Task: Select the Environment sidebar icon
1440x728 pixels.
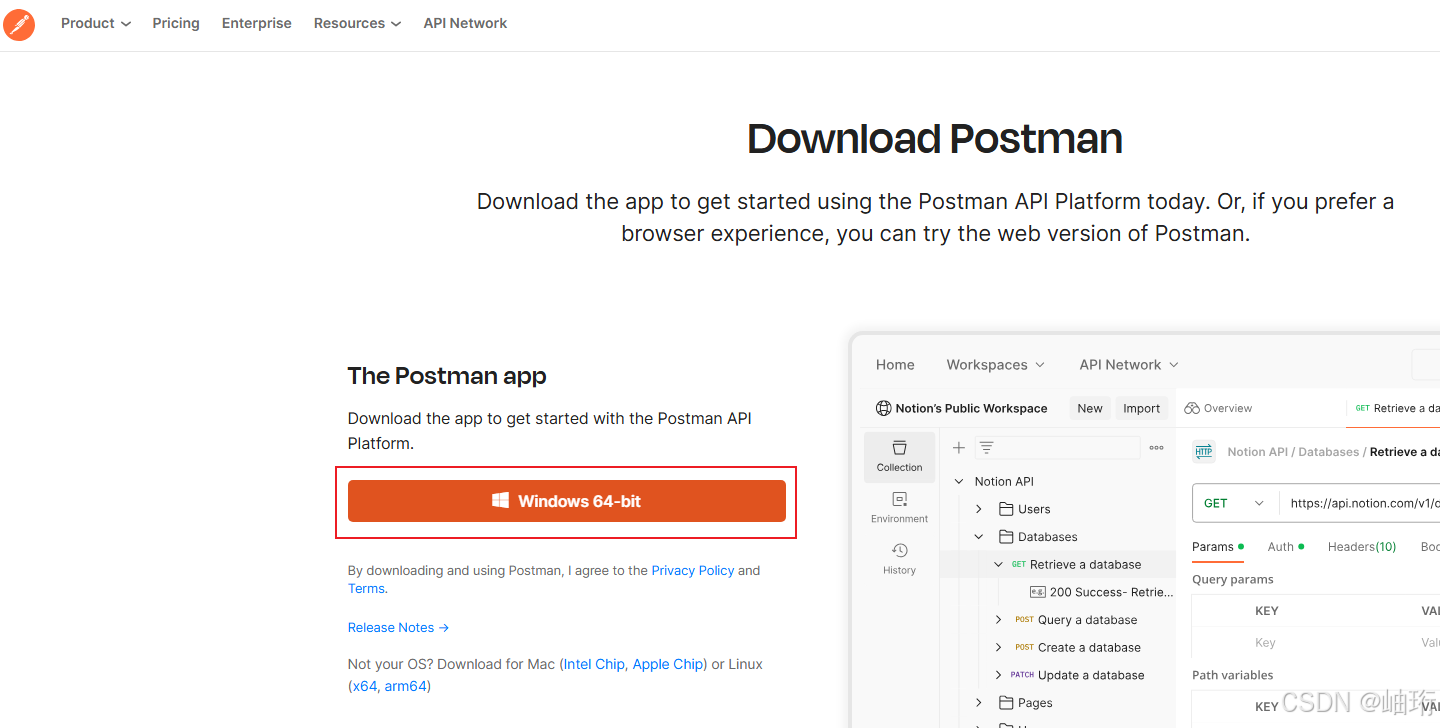Action: point(900,508)
